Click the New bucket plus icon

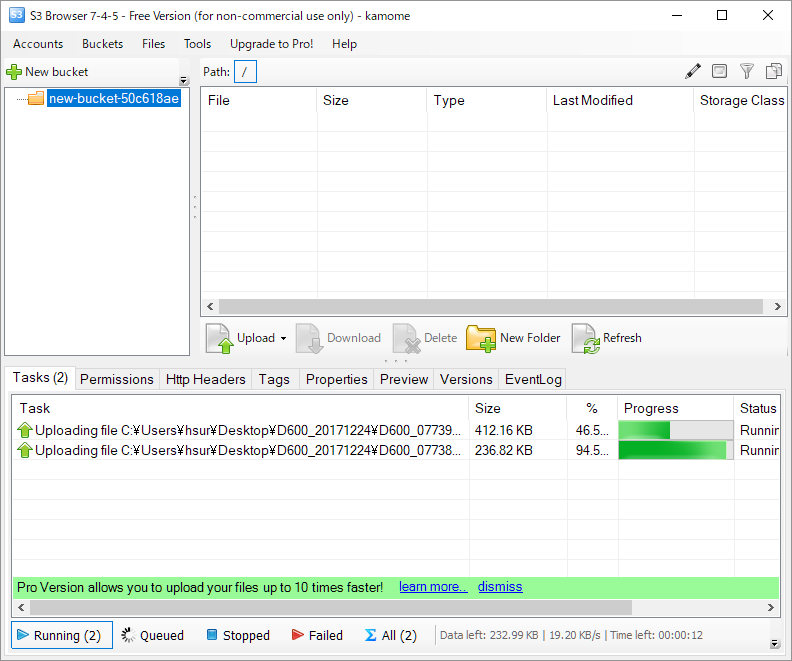coord(14,72)
